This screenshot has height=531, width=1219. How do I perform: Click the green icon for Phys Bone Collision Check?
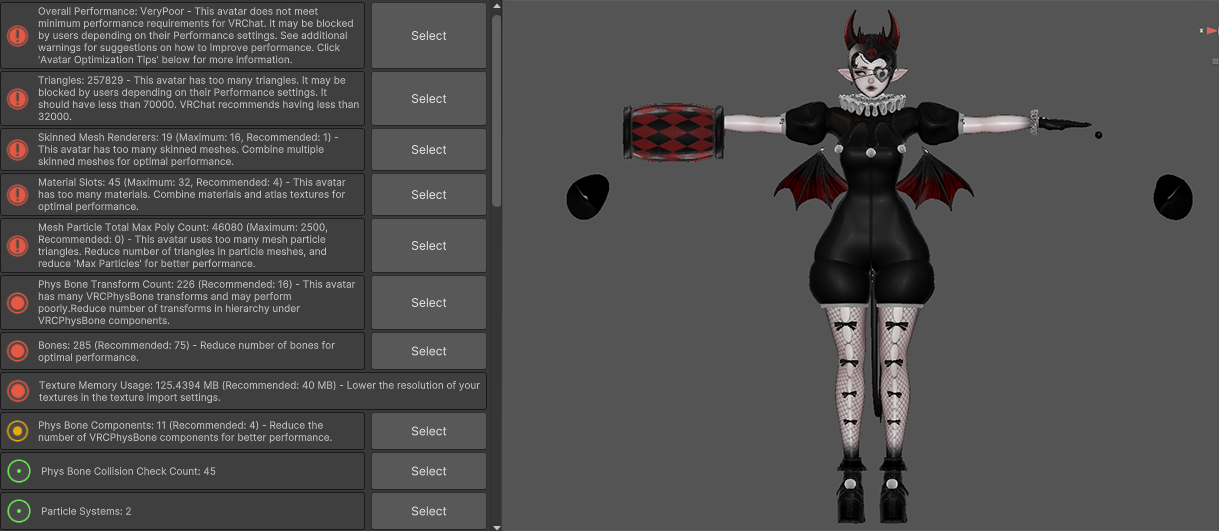17,471
